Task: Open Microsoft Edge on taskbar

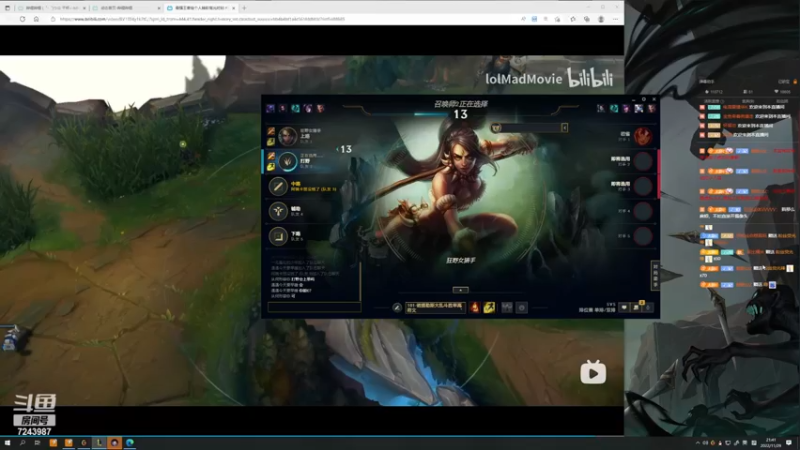Action: 130,443
